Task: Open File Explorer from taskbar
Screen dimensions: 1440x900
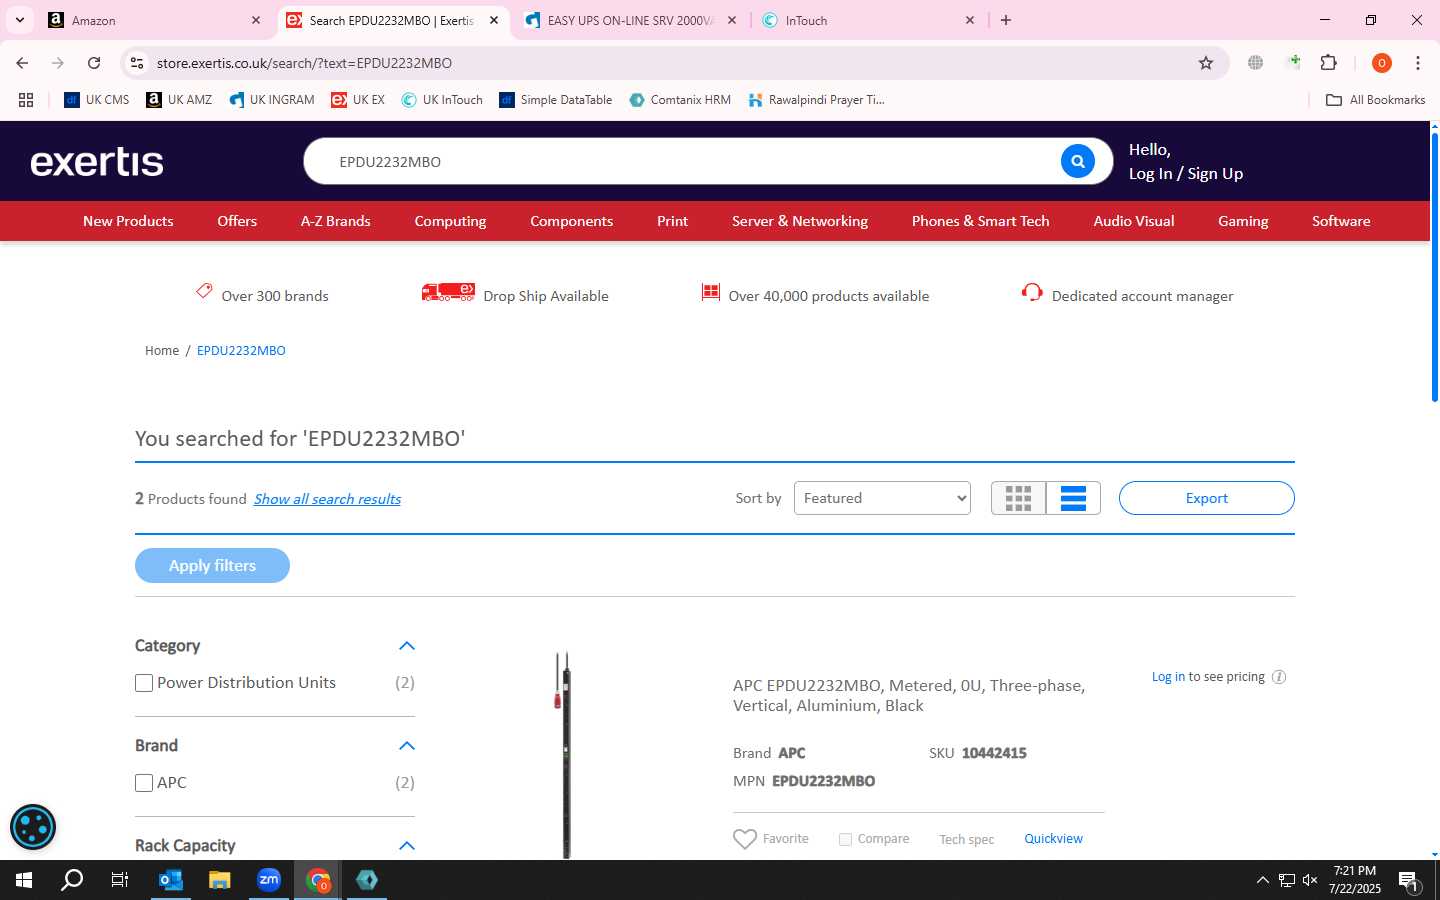Action: 220,880
